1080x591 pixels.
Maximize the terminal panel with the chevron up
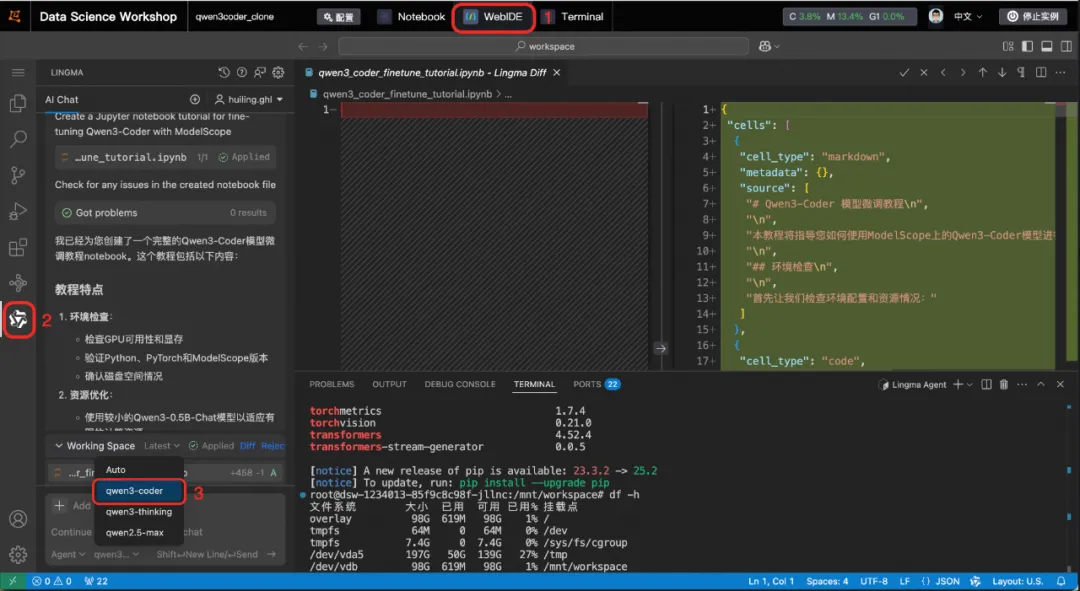pos(1041,384)
